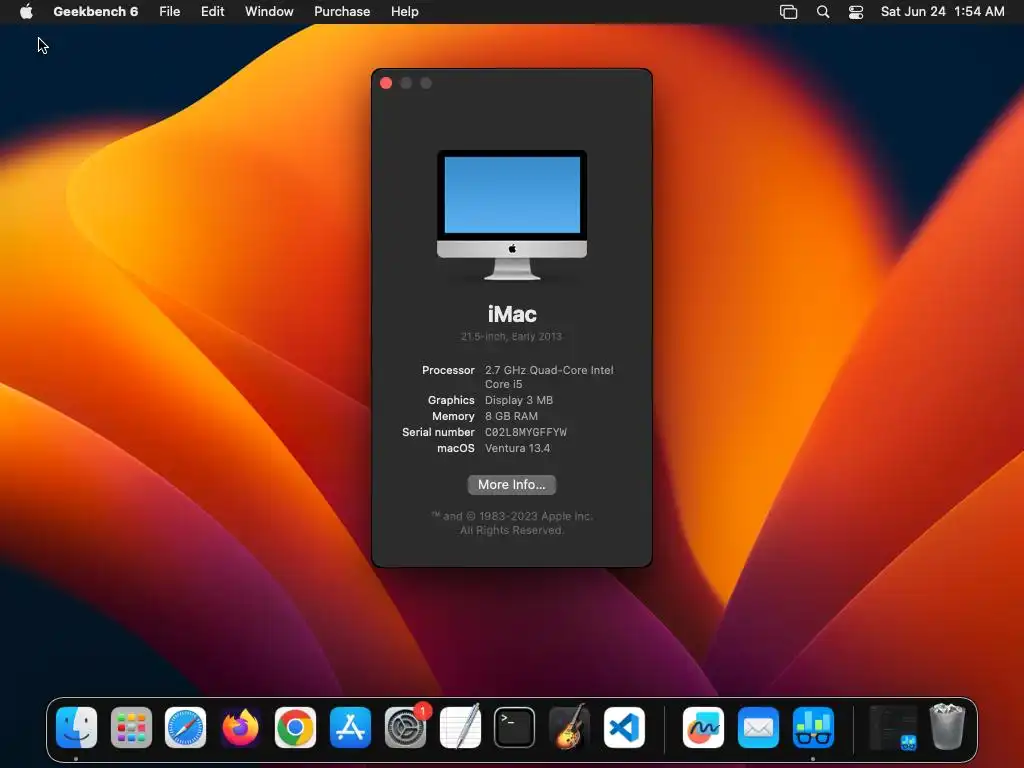Open the App Store from the Dock
Screen dimensions: 1024x768
point(350,728)
